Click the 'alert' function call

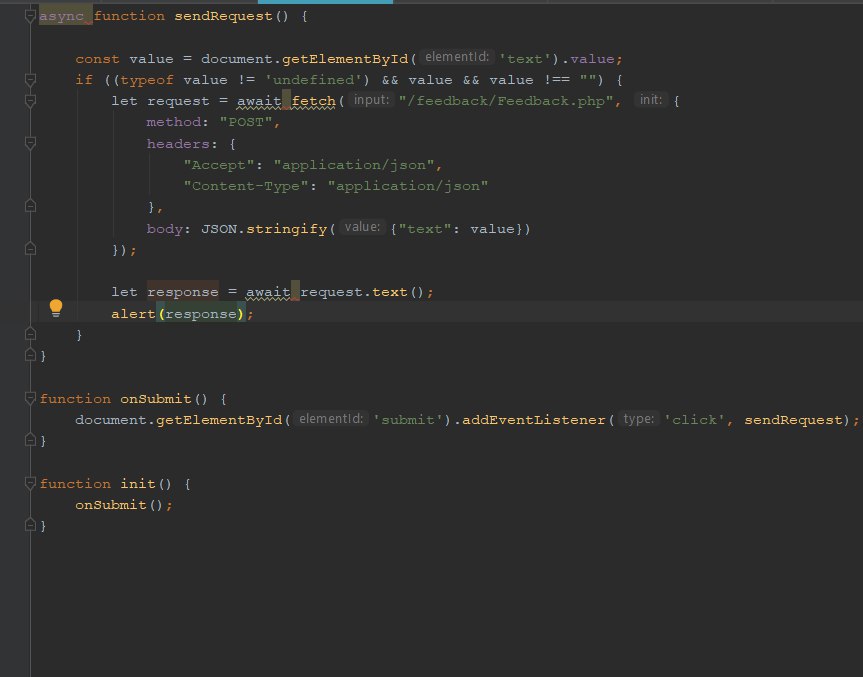(x=133, y=314)
